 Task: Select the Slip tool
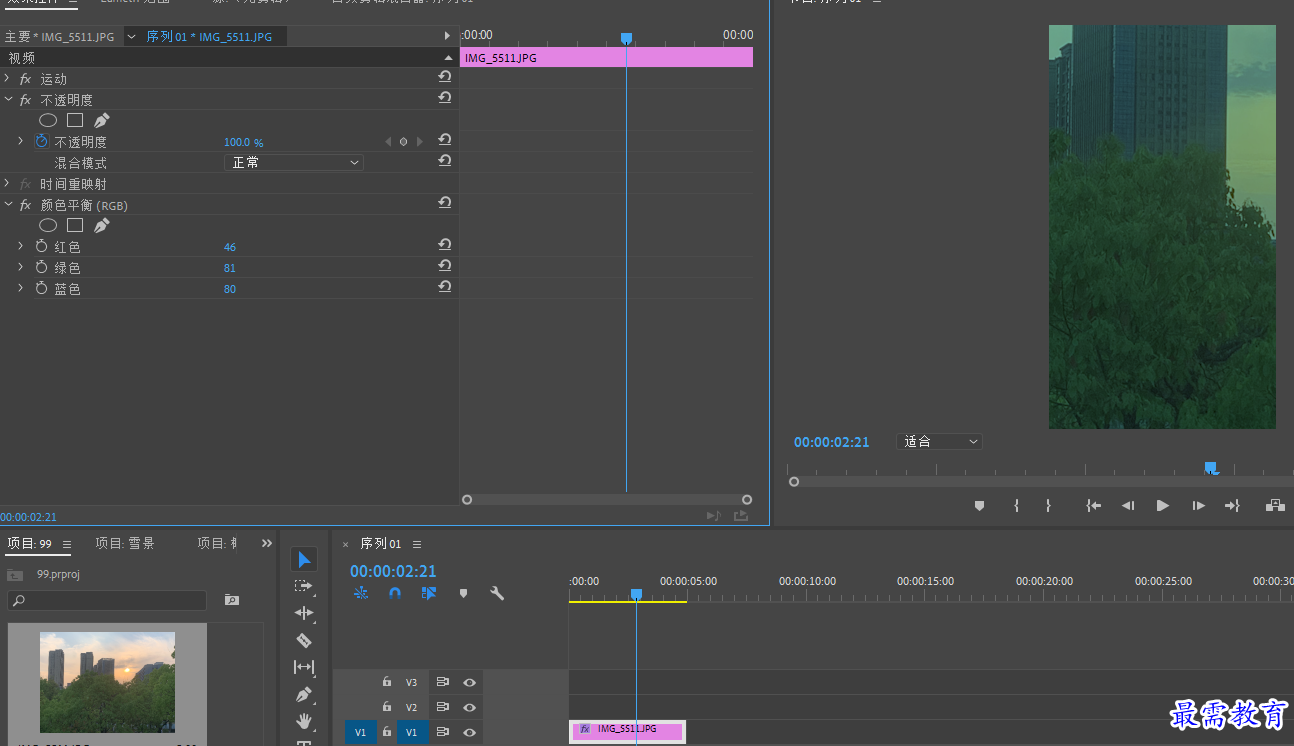(x=304, y=667)
